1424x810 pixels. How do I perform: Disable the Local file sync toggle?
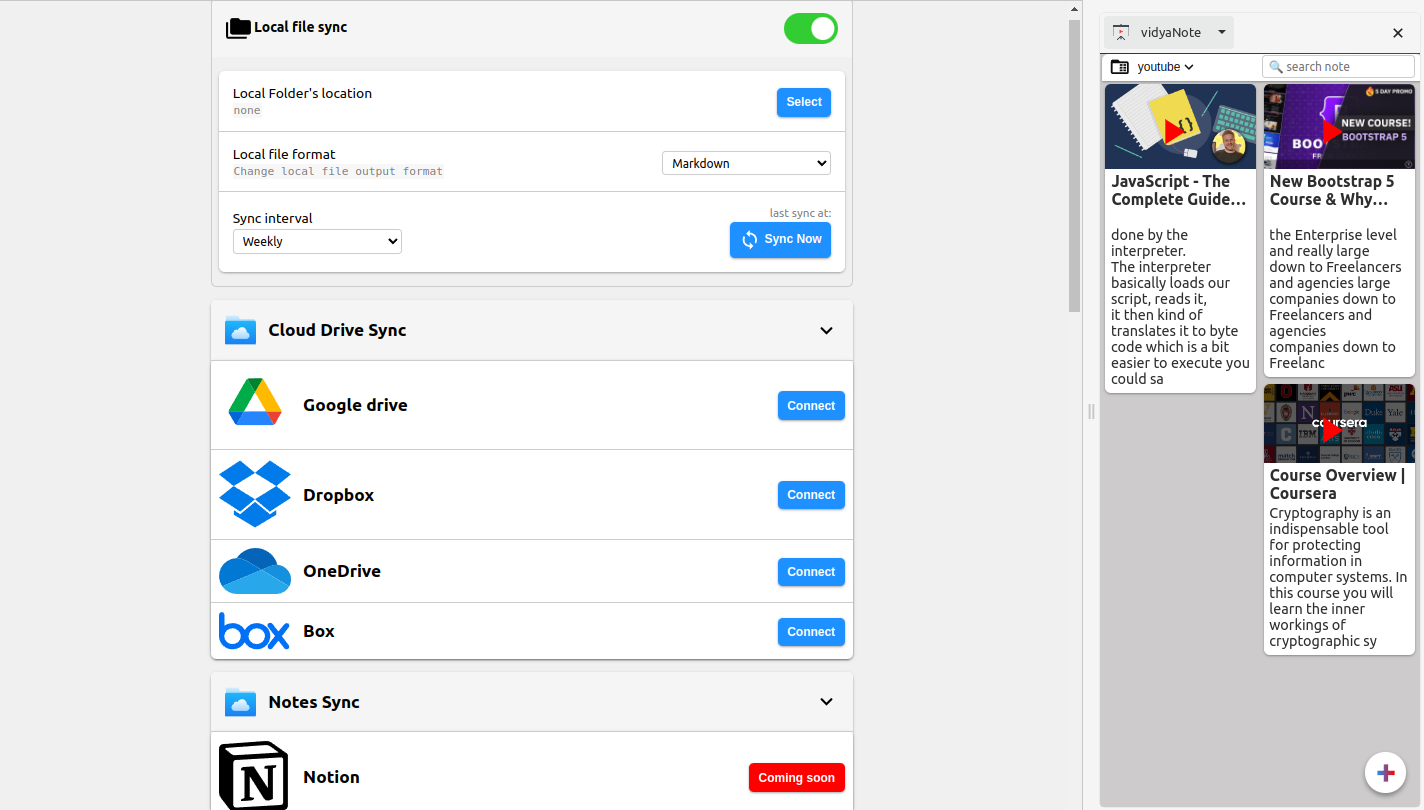point(810,29)
